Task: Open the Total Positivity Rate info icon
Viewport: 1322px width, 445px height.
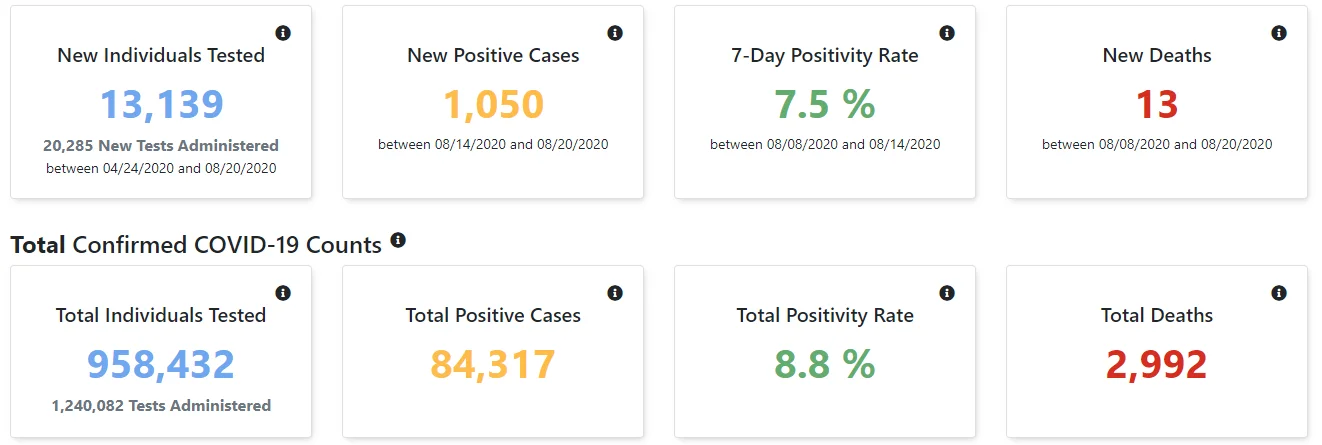Action: (947, 293)
